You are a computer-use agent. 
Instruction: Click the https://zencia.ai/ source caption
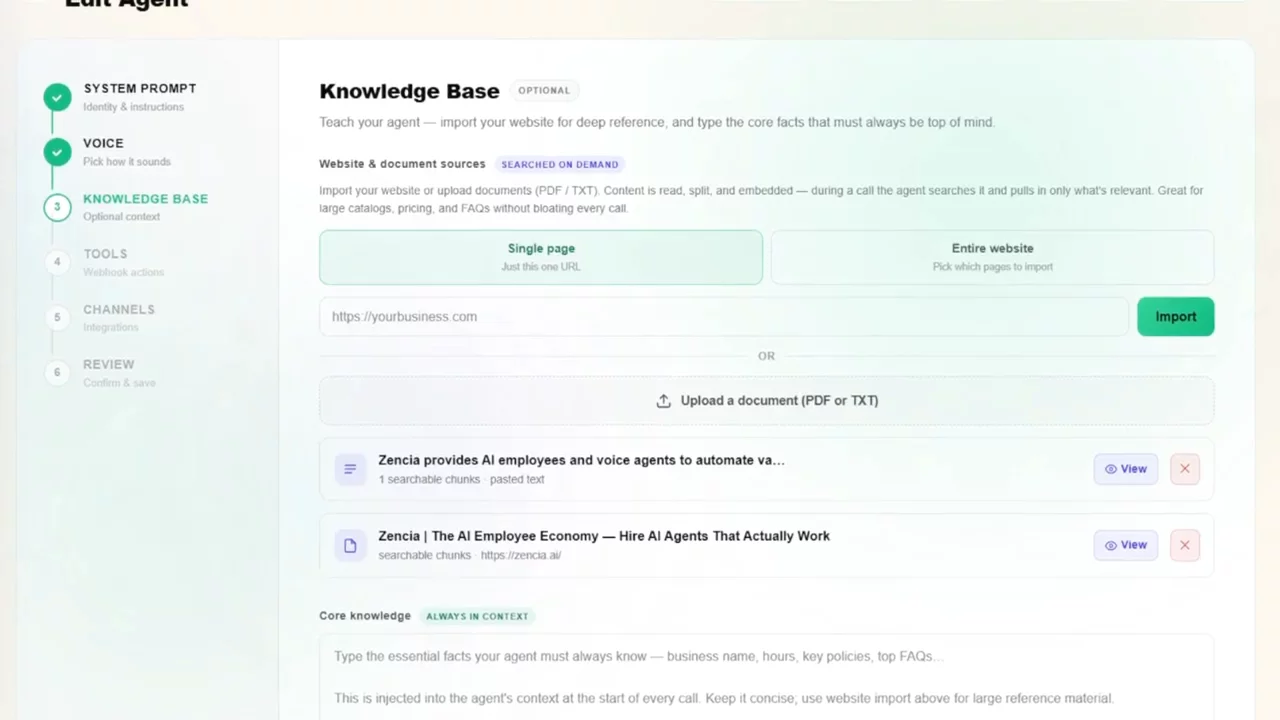coord(521,555)
